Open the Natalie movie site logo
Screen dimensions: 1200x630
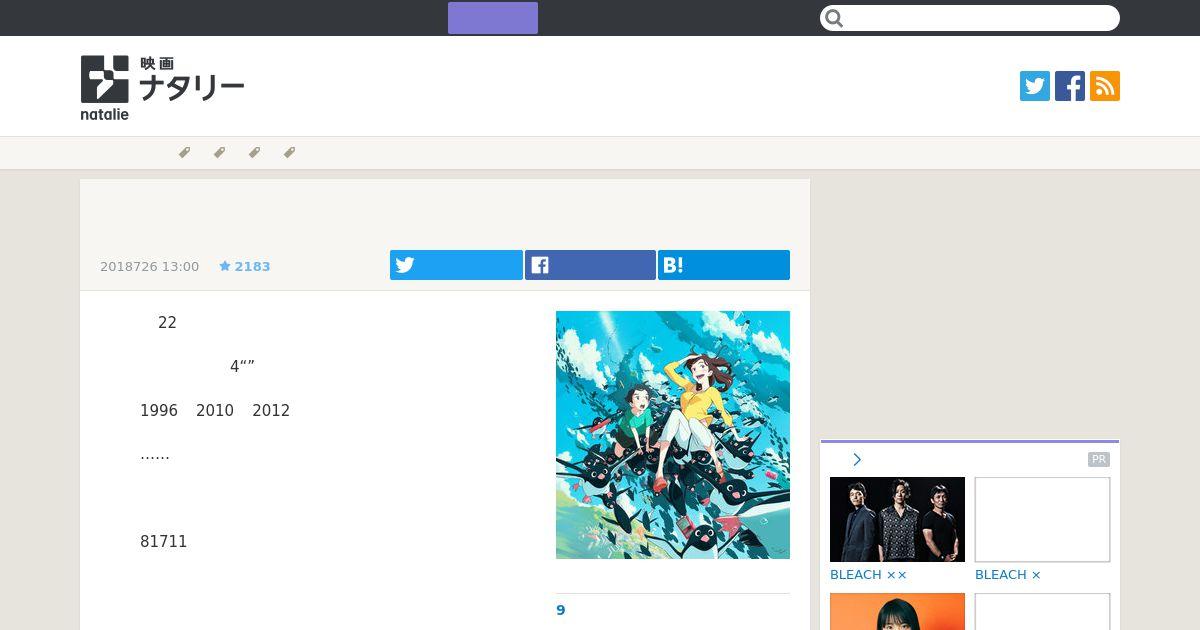(162, 88)
